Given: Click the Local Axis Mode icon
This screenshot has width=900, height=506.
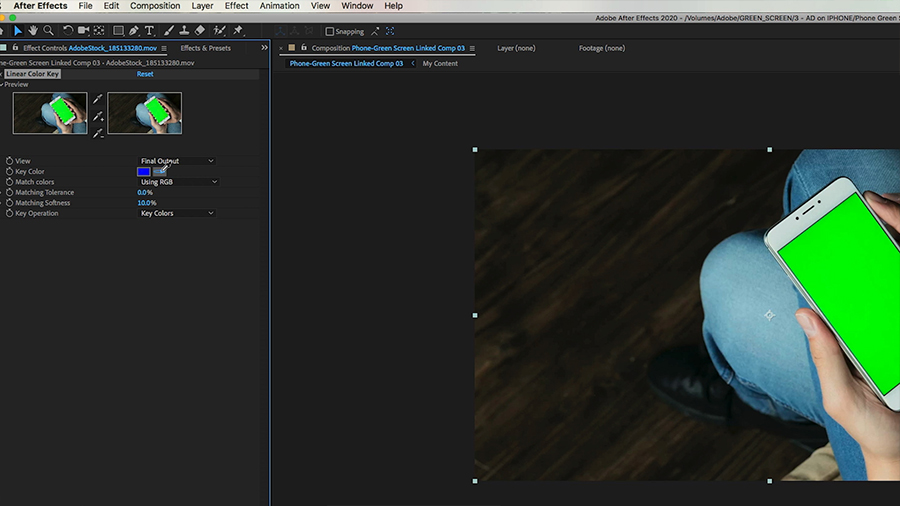Looking at the screenshot, I should (280, 31).
